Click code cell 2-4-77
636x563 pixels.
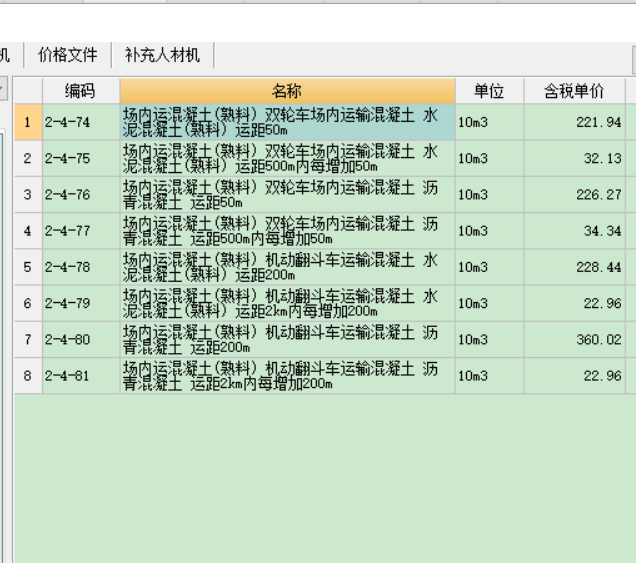pos(81,231)
